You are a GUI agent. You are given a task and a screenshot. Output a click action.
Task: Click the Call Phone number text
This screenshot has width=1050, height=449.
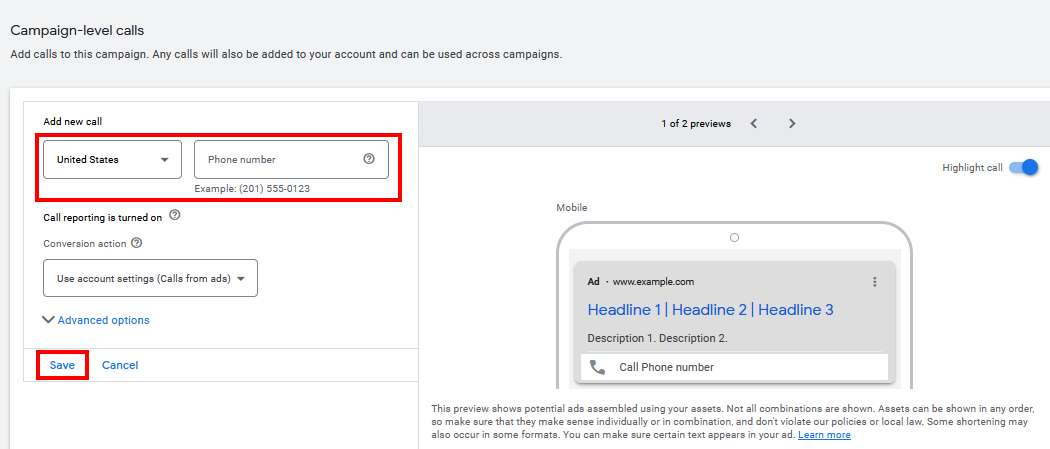(666, 367)
